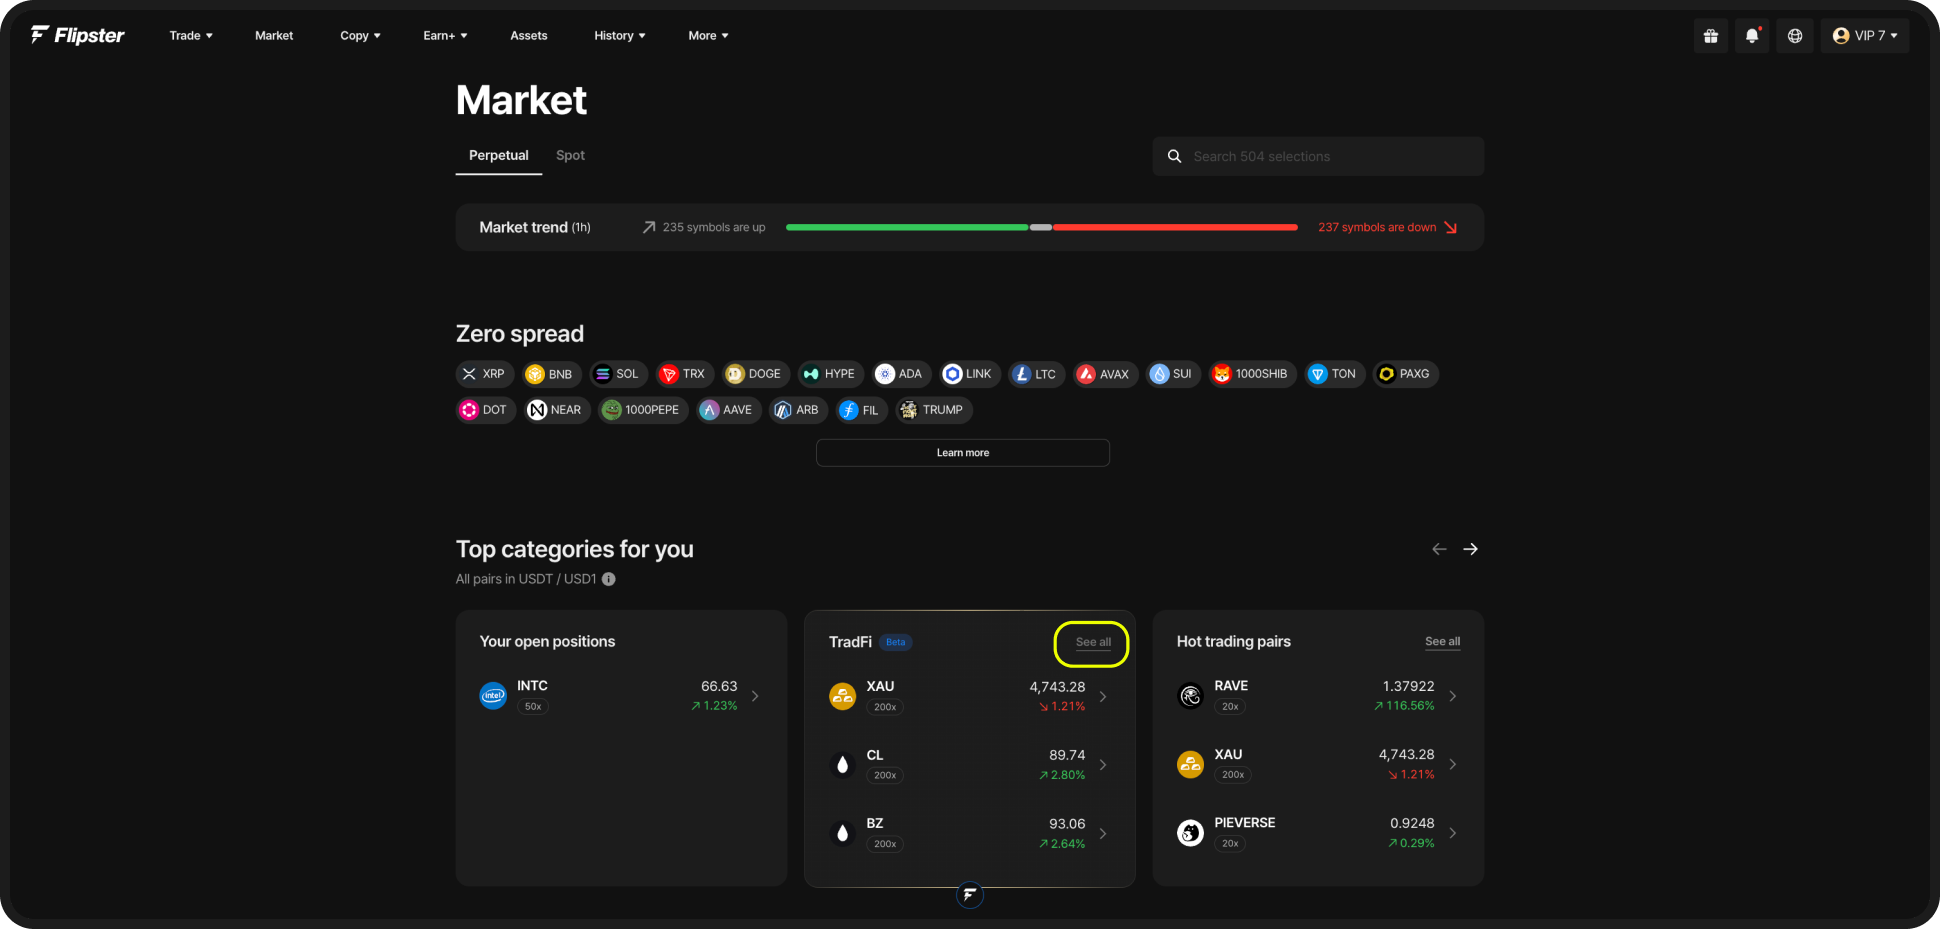Open the Market nav item
Screen dimensions: 1940x929
tap(274, 36)
